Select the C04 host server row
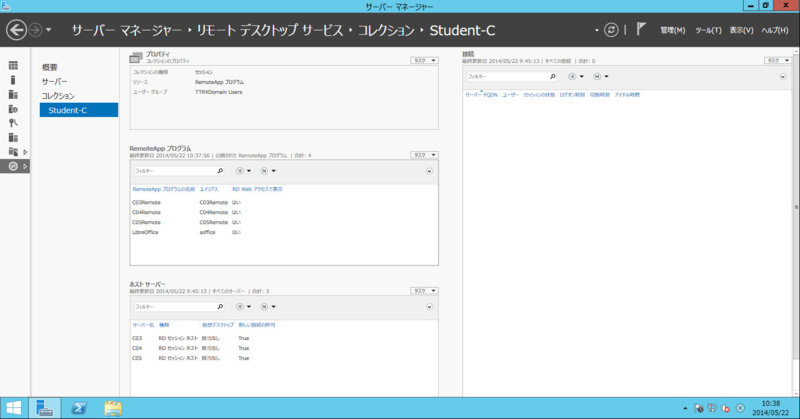Screen dimensions: 800x419 point(284,348)
